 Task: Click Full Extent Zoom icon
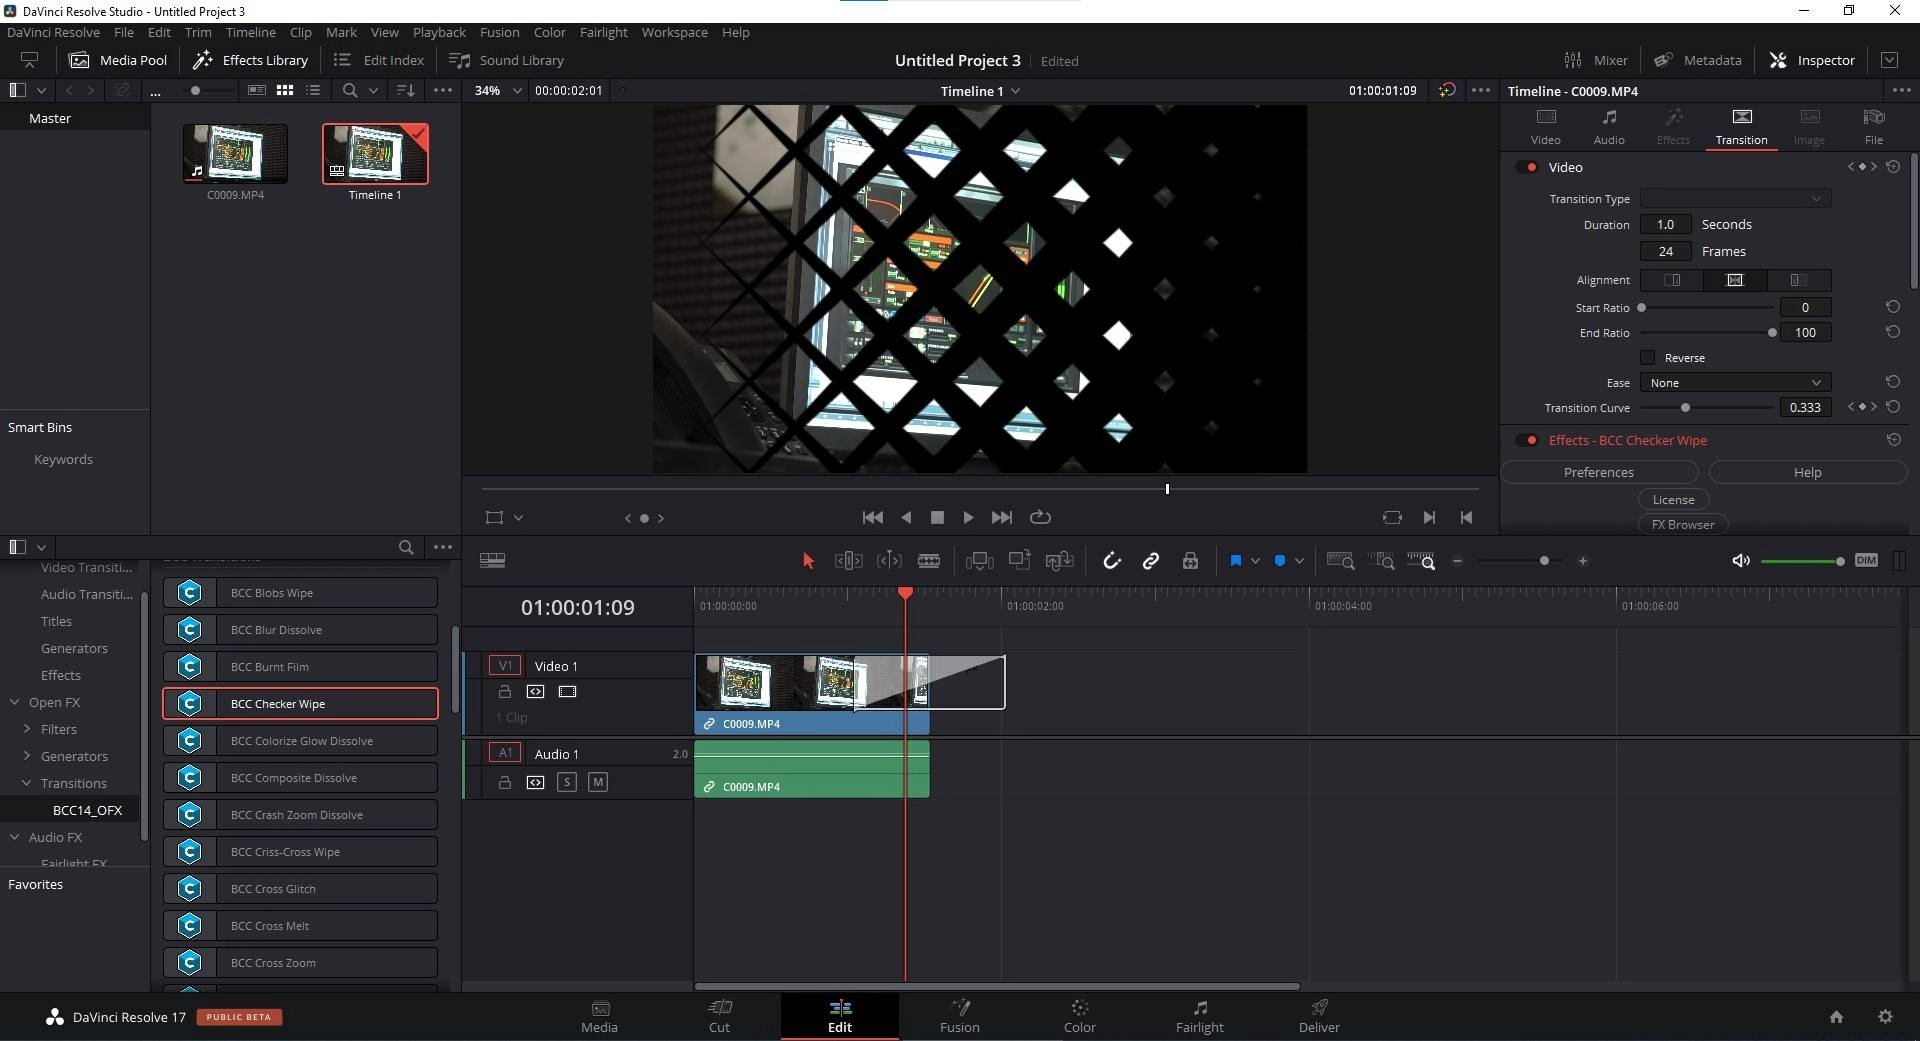coord(1340,561)
